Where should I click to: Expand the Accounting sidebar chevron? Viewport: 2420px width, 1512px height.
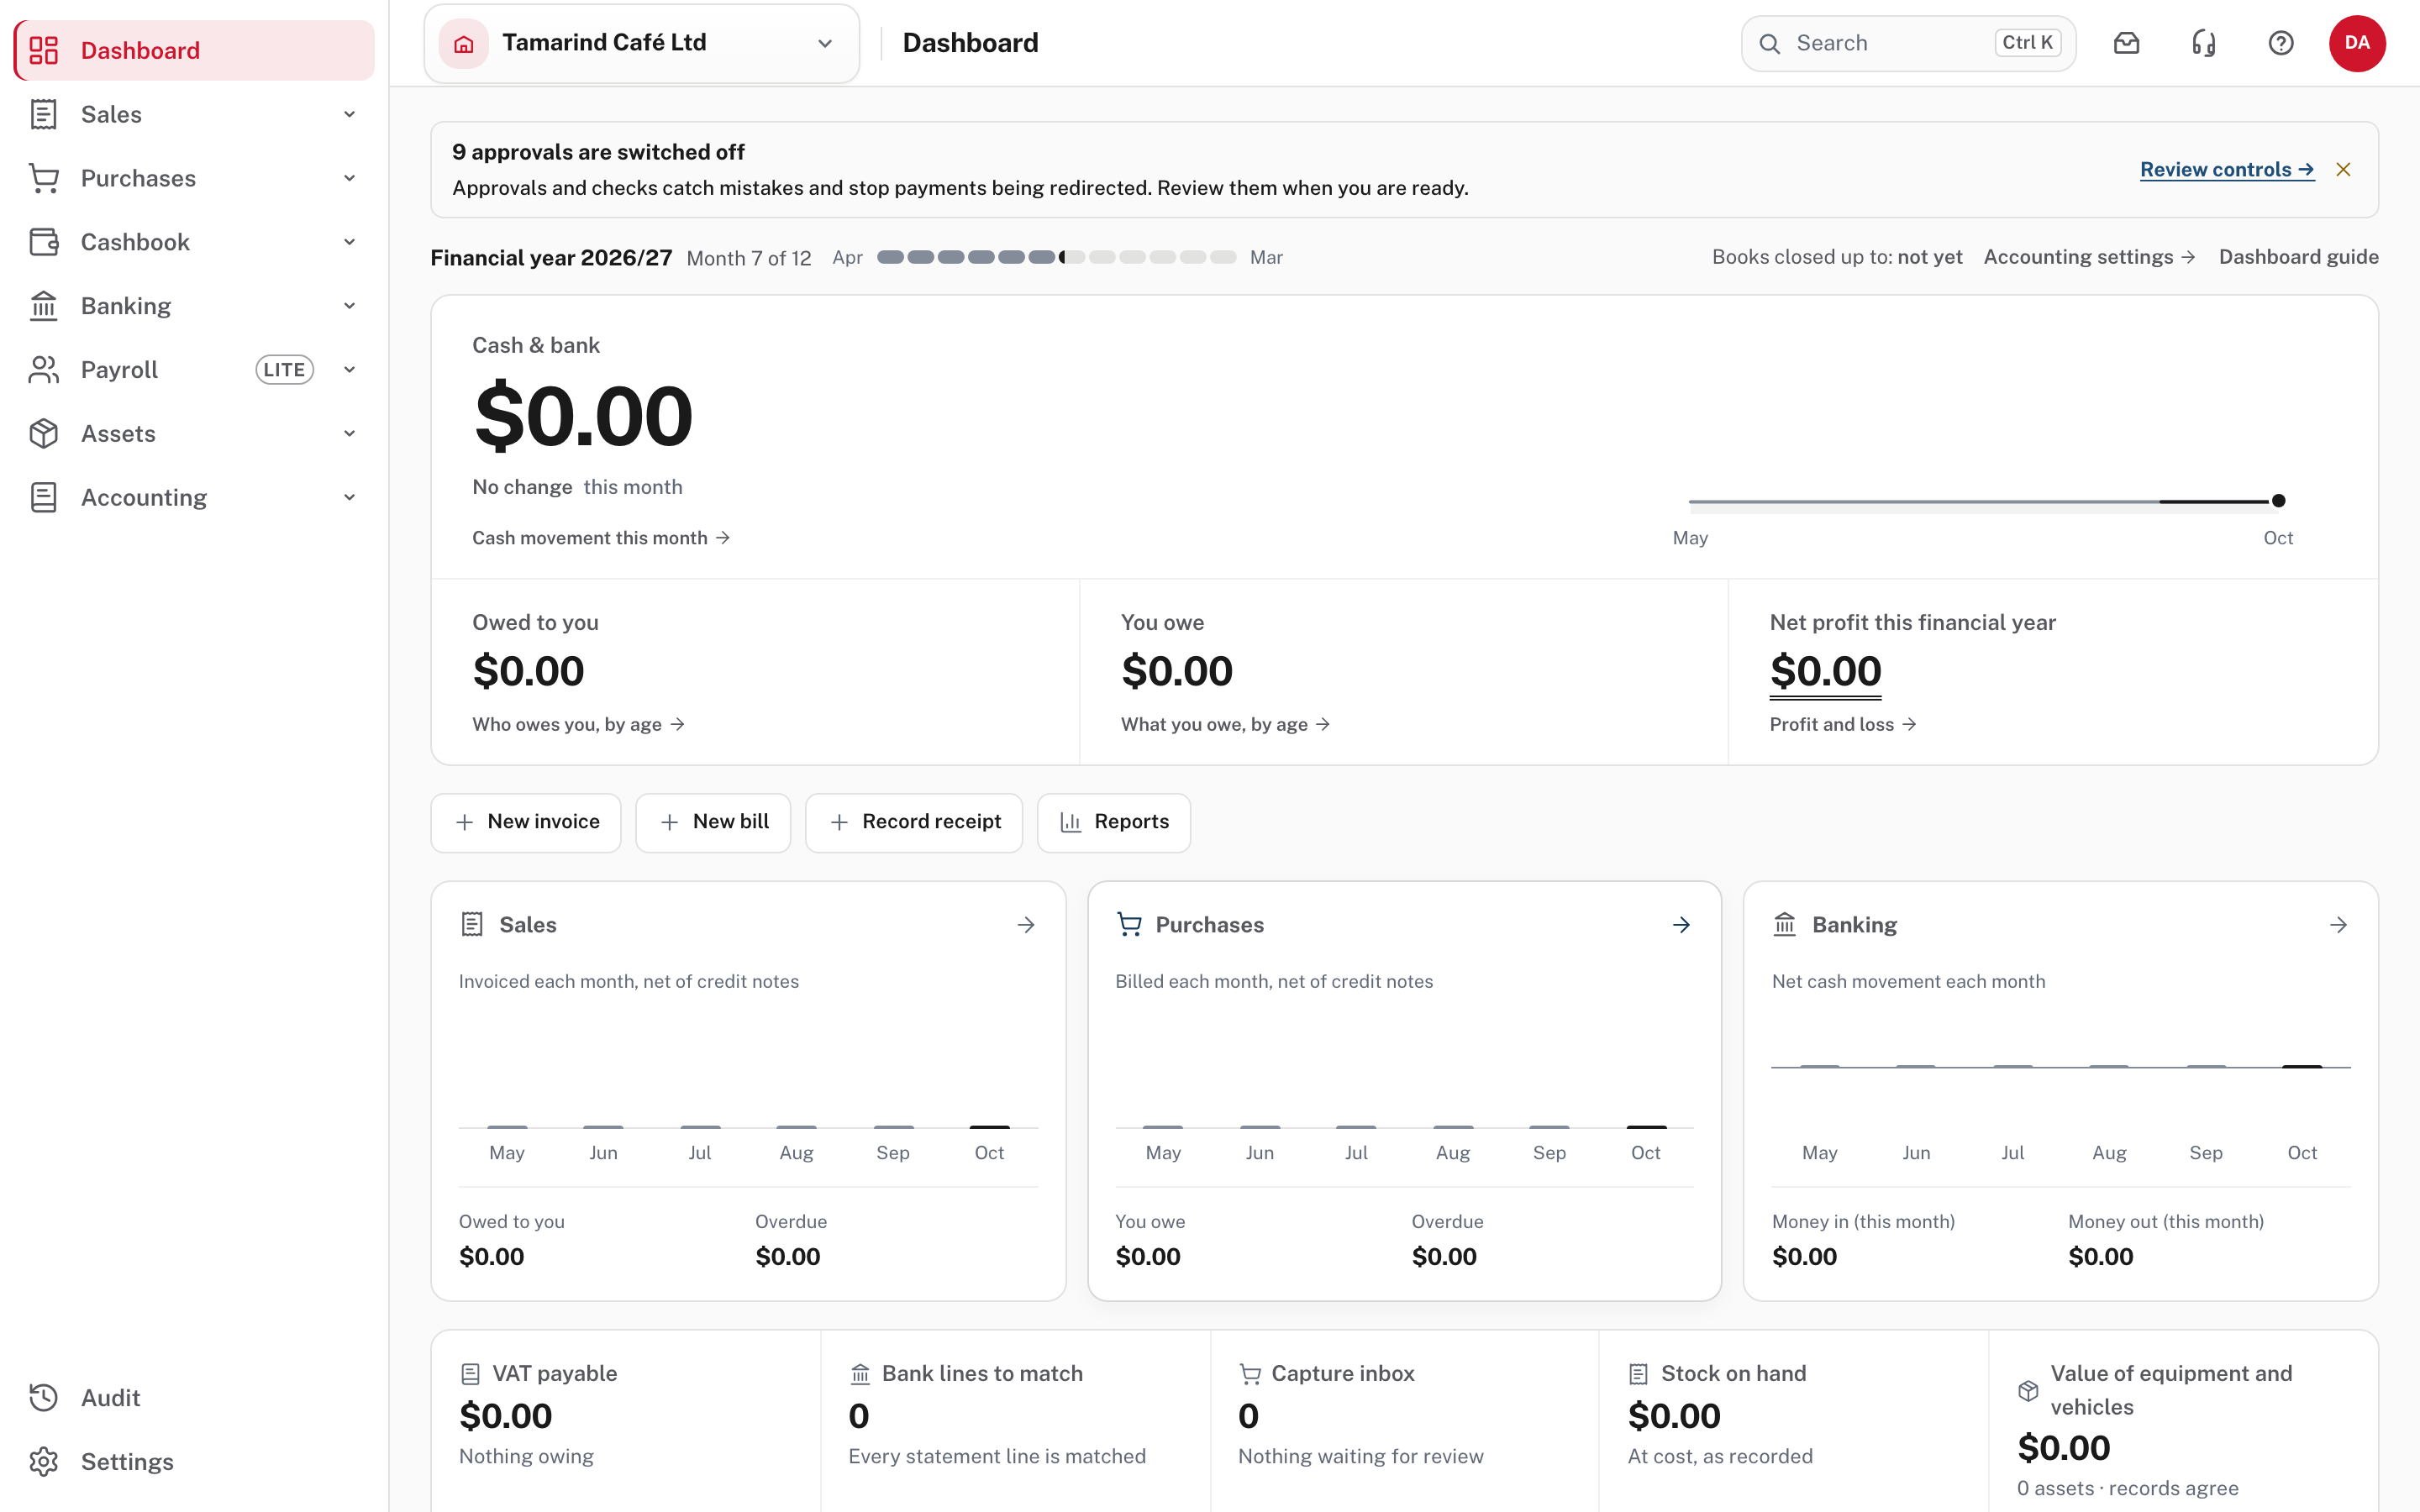pos(349,497)
